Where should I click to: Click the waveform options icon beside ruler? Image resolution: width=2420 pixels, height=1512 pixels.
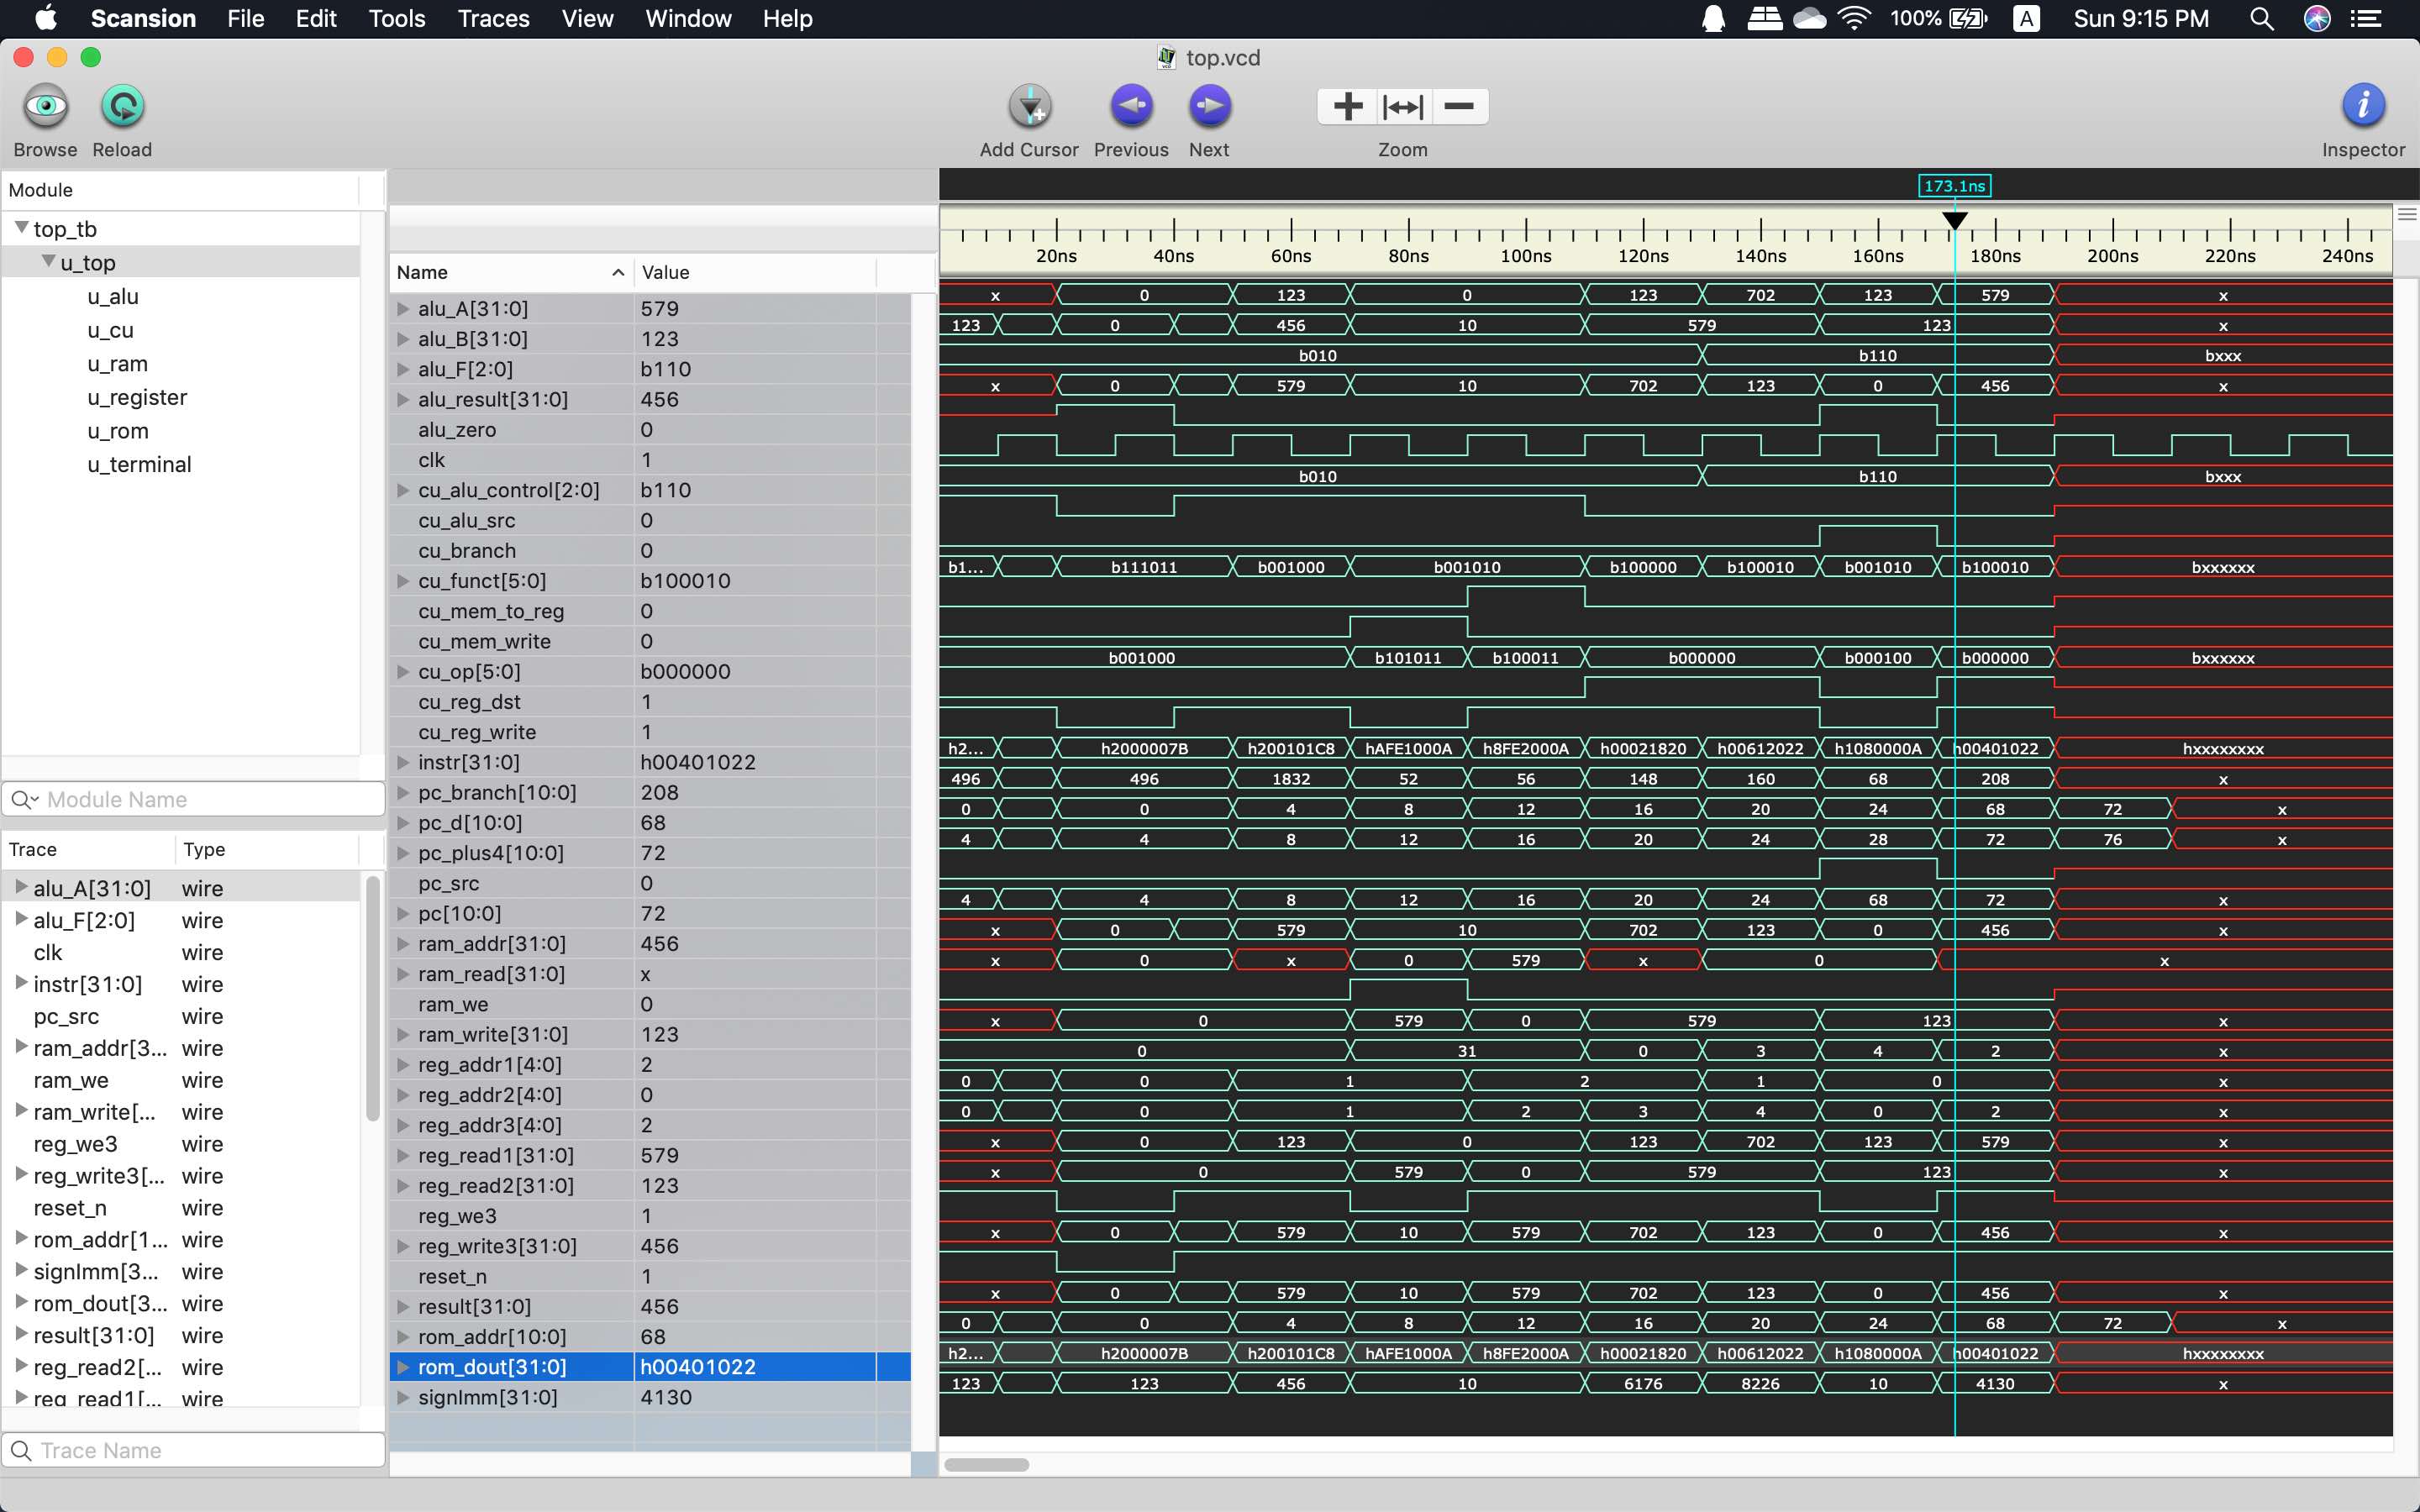tap(2406, 214)
